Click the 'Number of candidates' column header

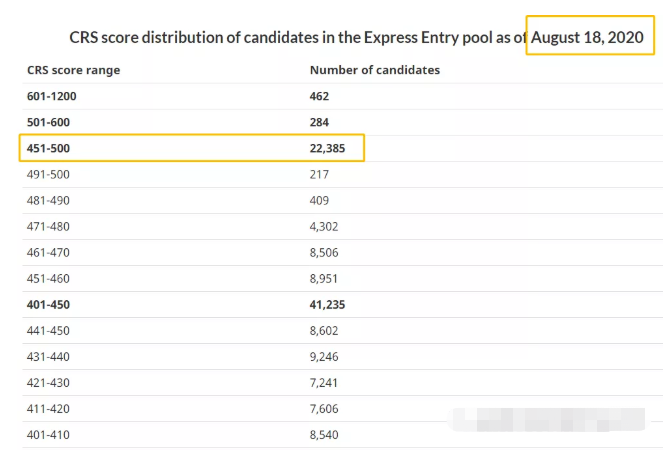point(375,70)
